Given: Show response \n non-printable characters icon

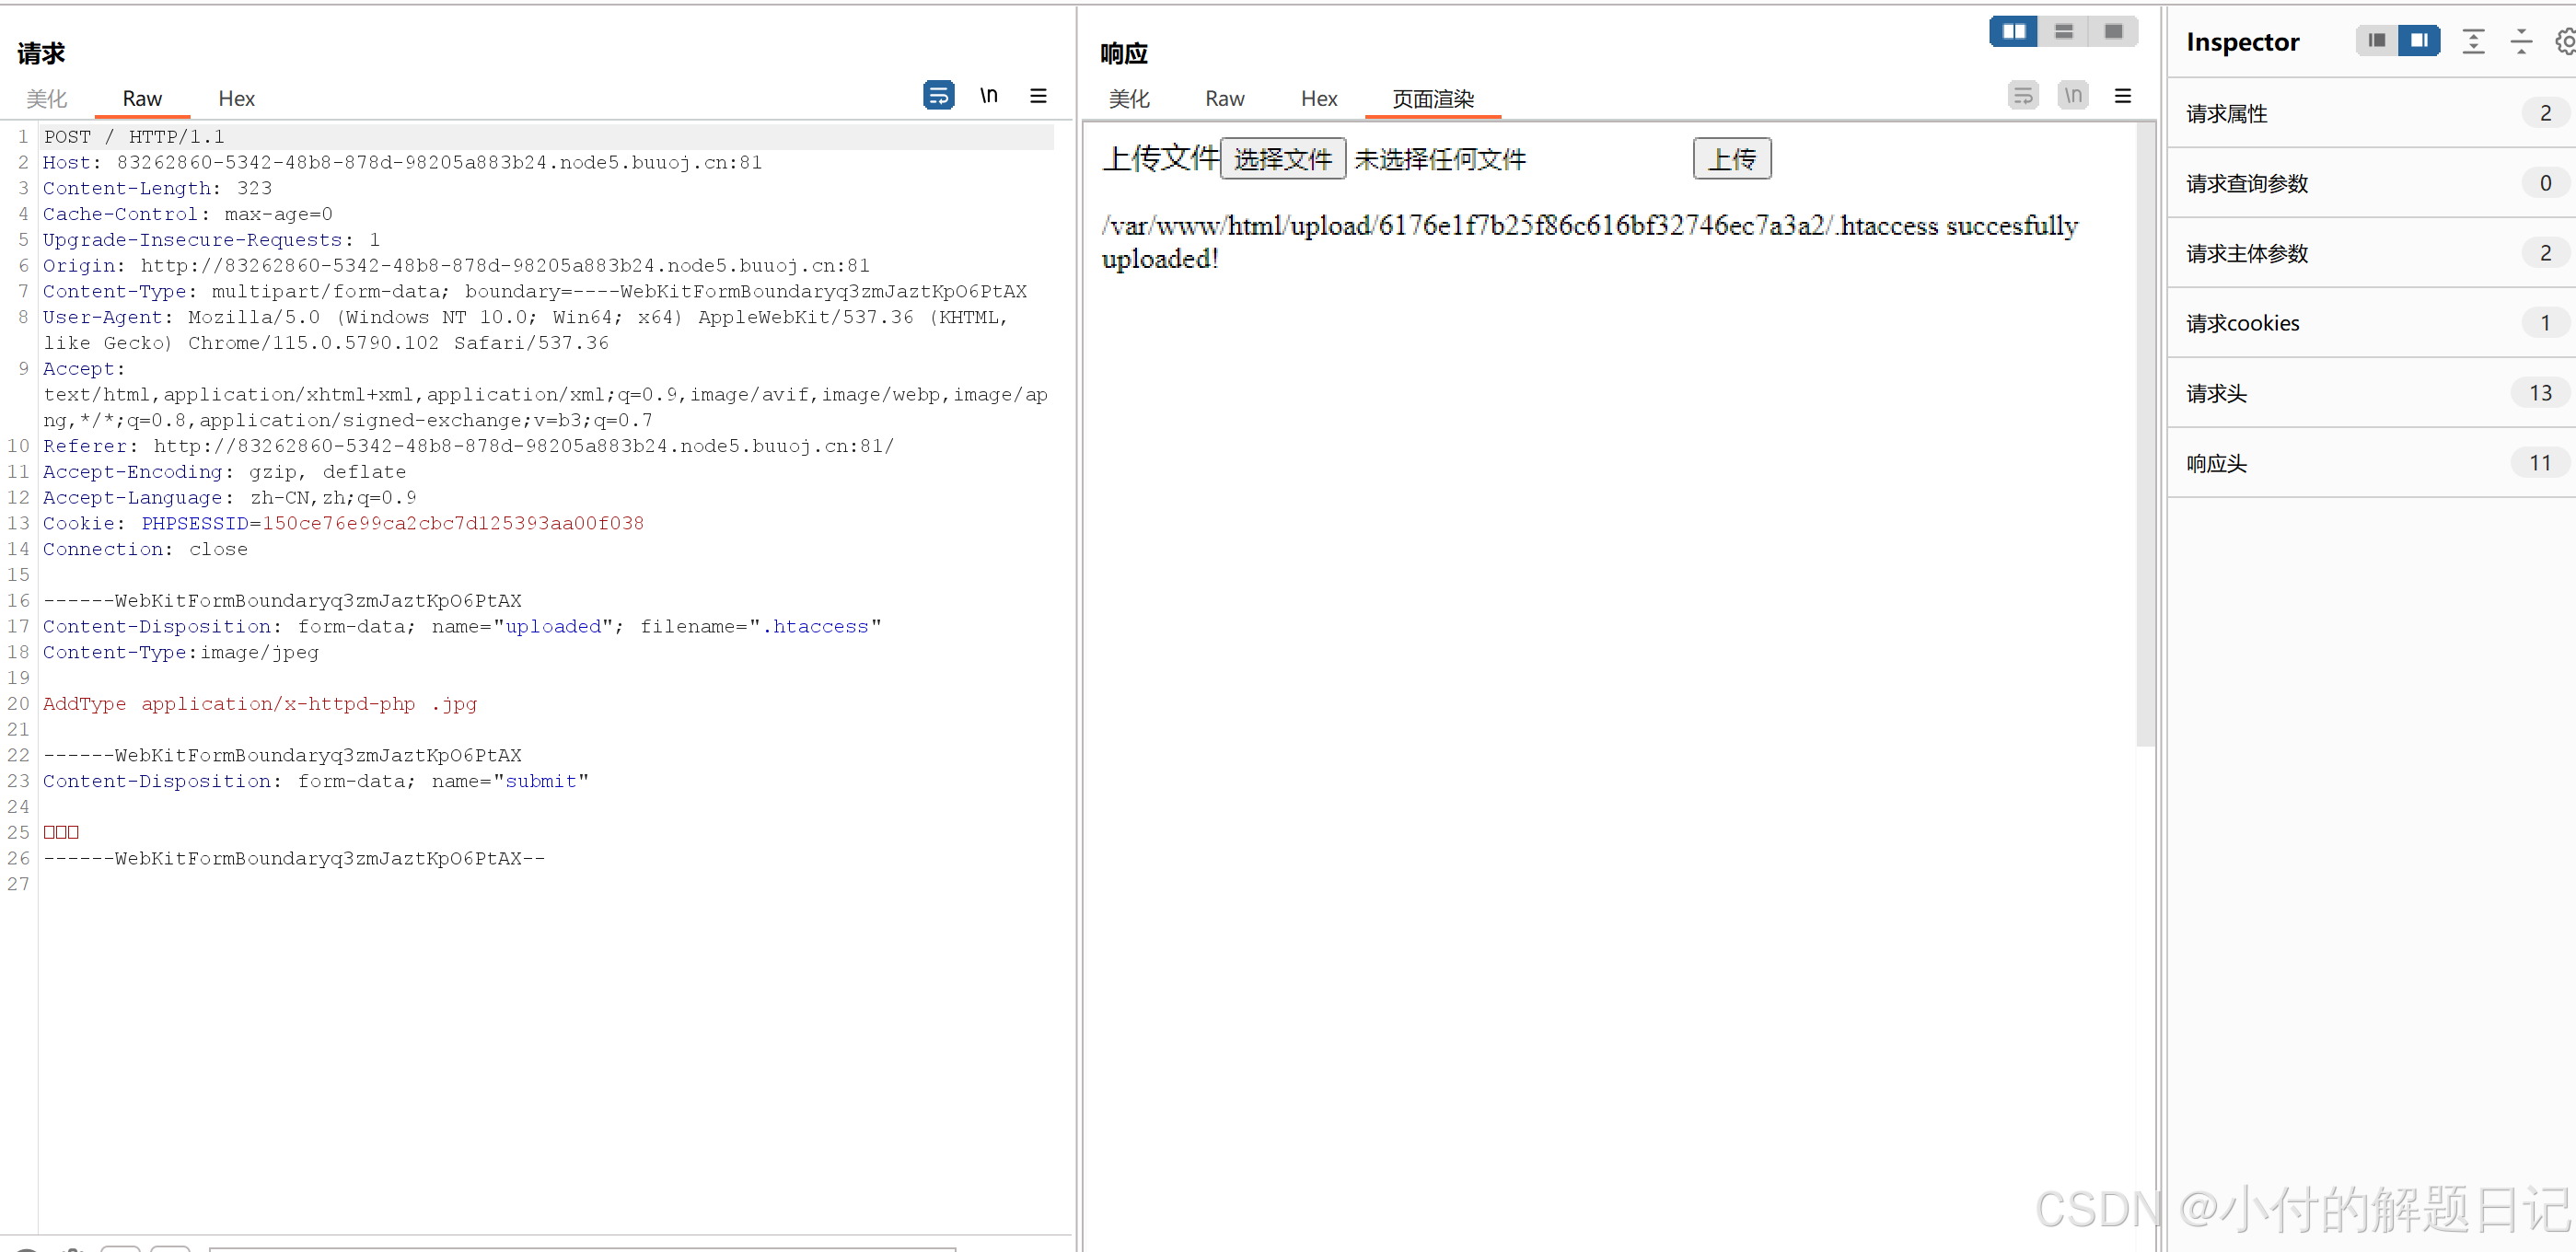Looking at the screenshot, I should (x=2073, y=96).
